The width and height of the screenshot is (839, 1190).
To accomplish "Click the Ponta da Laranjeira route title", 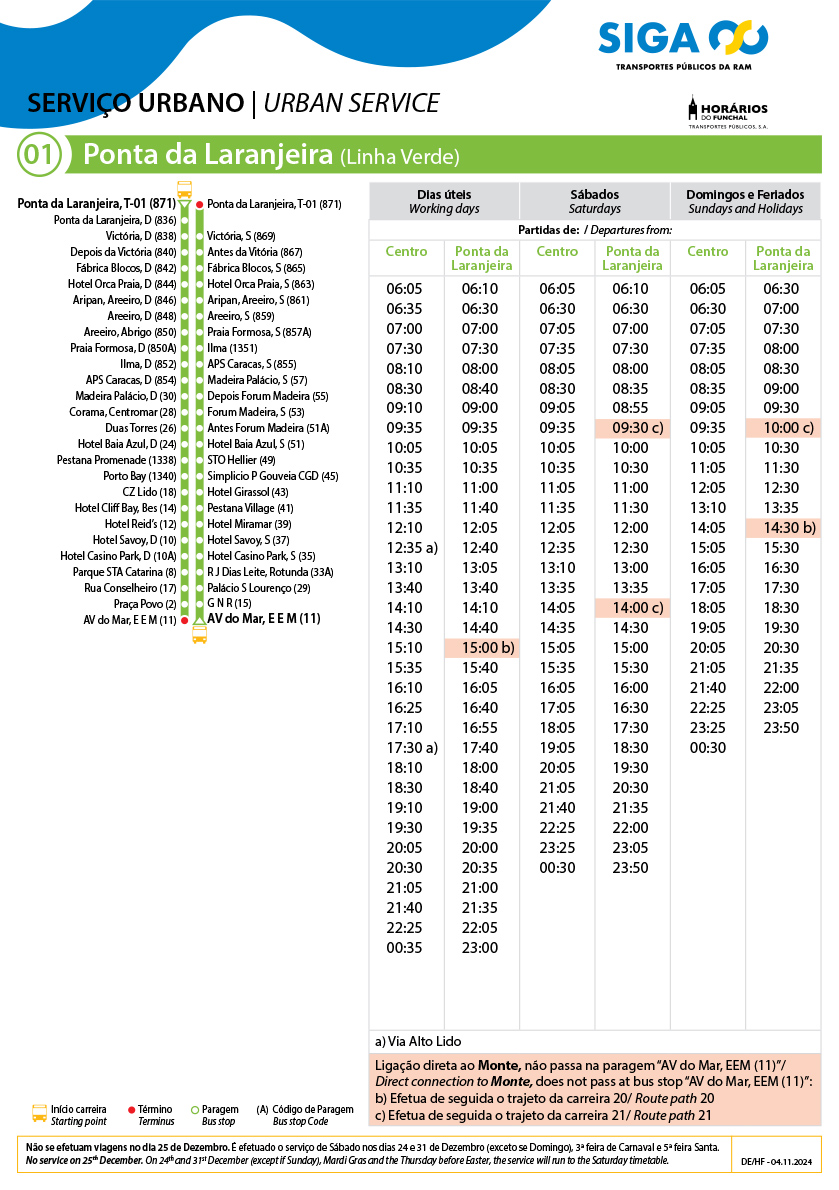I will coord(207,156).
